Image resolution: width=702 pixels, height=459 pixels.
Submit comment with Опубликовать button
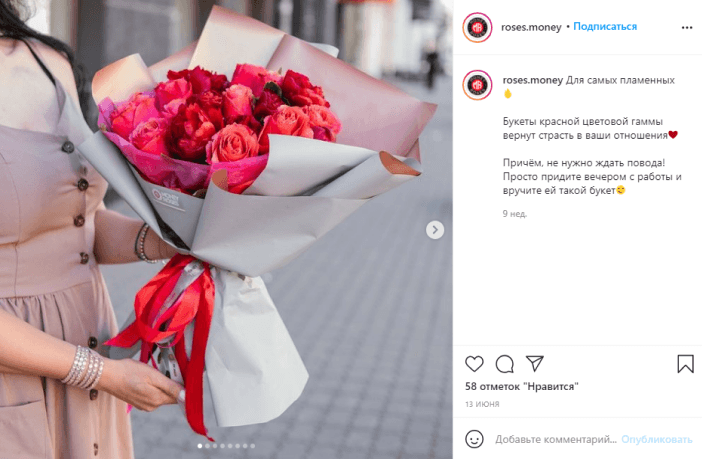[657, 439]
